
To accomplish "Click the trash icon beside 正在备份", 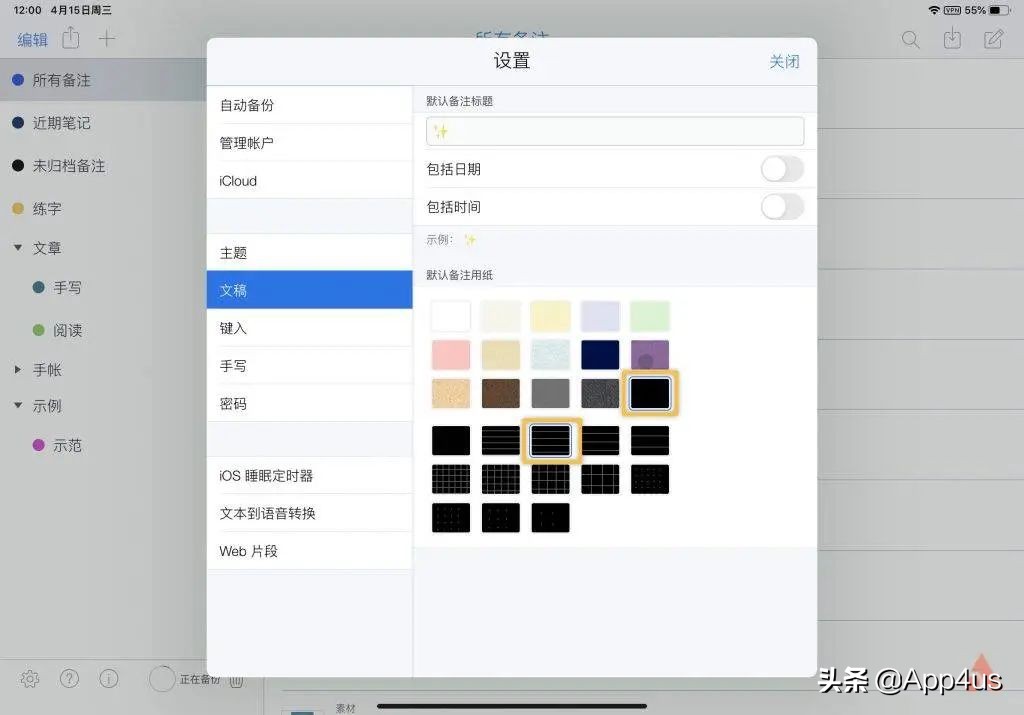I will 236,679.
